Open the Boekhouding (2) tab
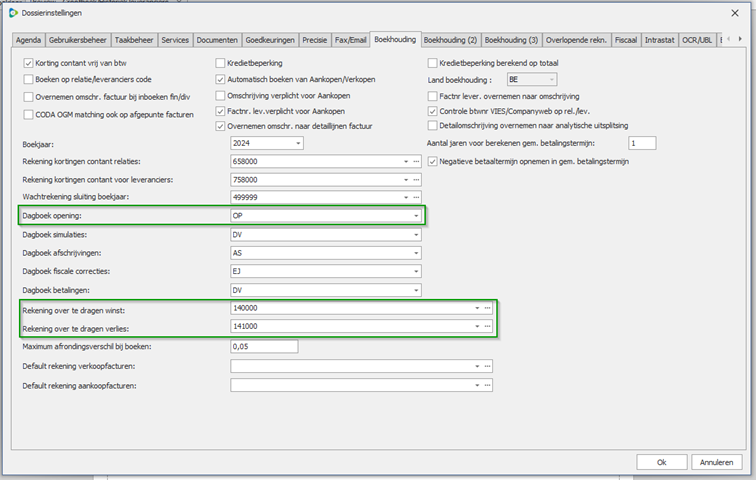 tap(450, 40)
